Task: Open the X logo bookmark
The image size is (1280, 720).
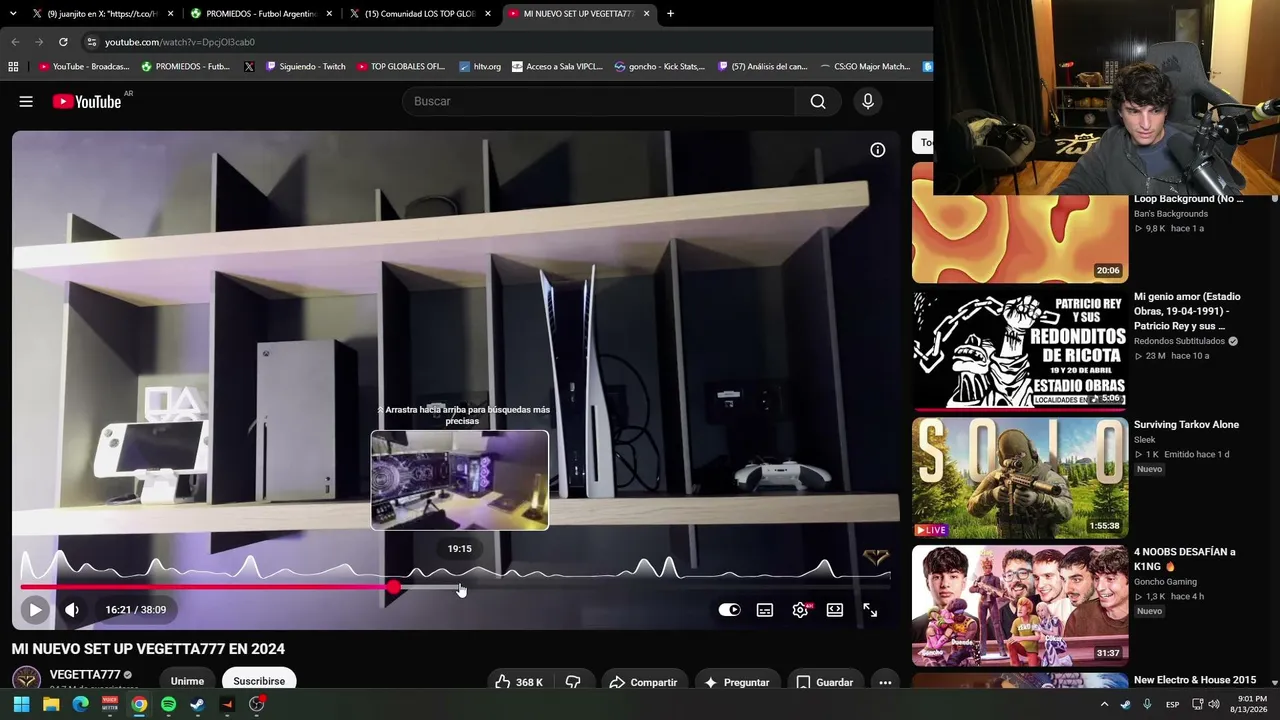Action: 249,67
